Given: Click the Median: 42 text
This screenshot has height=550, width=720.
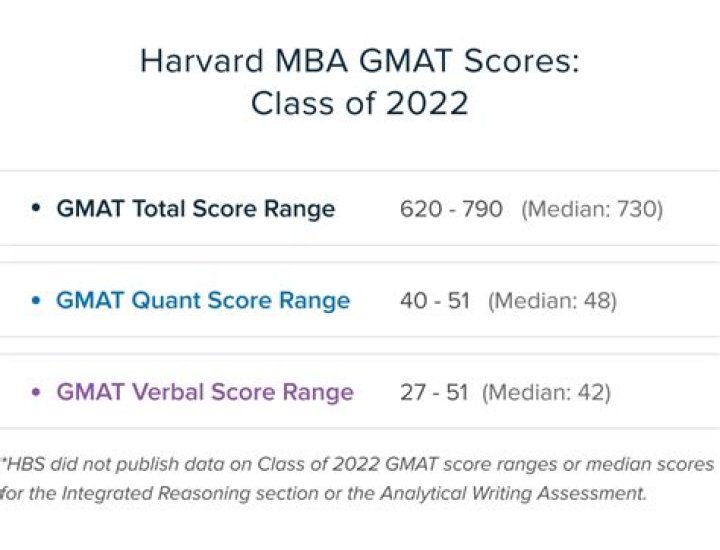Looking at the screenshot, I should pyautogui.click(x=546, y=392).
